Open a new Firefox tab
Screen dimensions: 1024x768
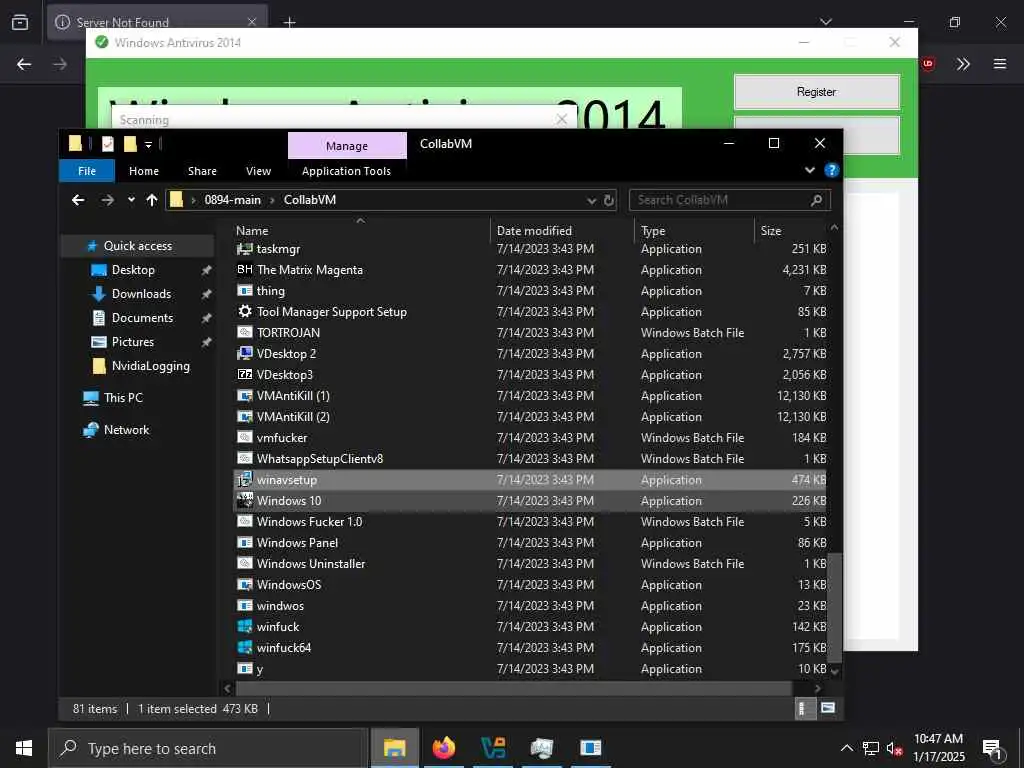click(x=289, y=23)
